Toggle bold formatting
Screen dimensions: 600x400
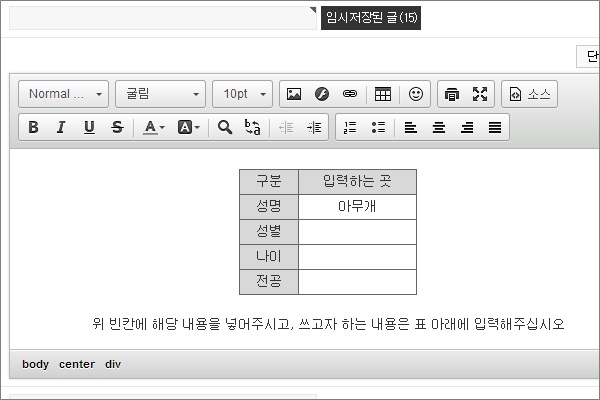pyautogui.click(x=33, y=127)
